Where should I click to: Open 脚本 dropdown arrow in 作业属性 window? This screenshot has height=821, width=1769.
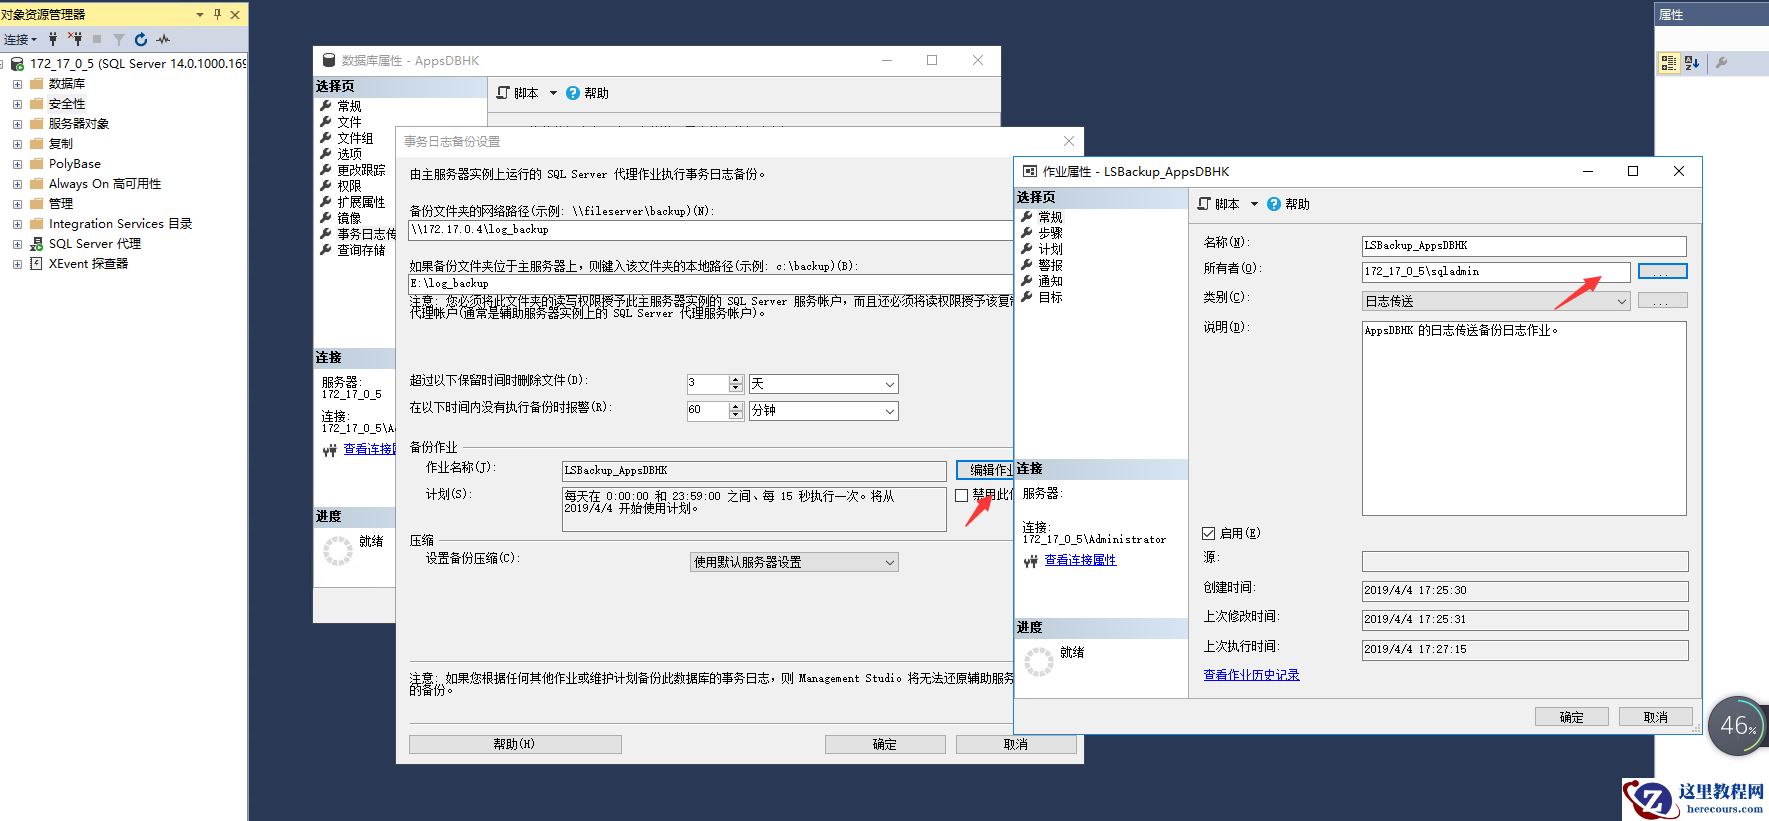[x=1254, y=204]
